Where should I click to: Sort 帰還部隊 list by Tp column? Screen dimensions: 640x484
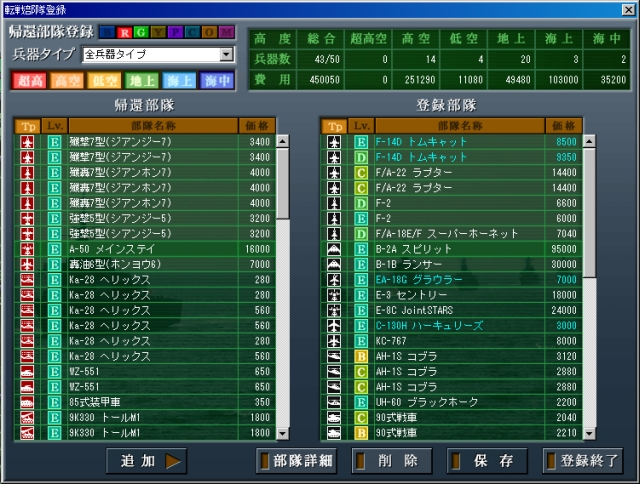[x=28, y=126]
